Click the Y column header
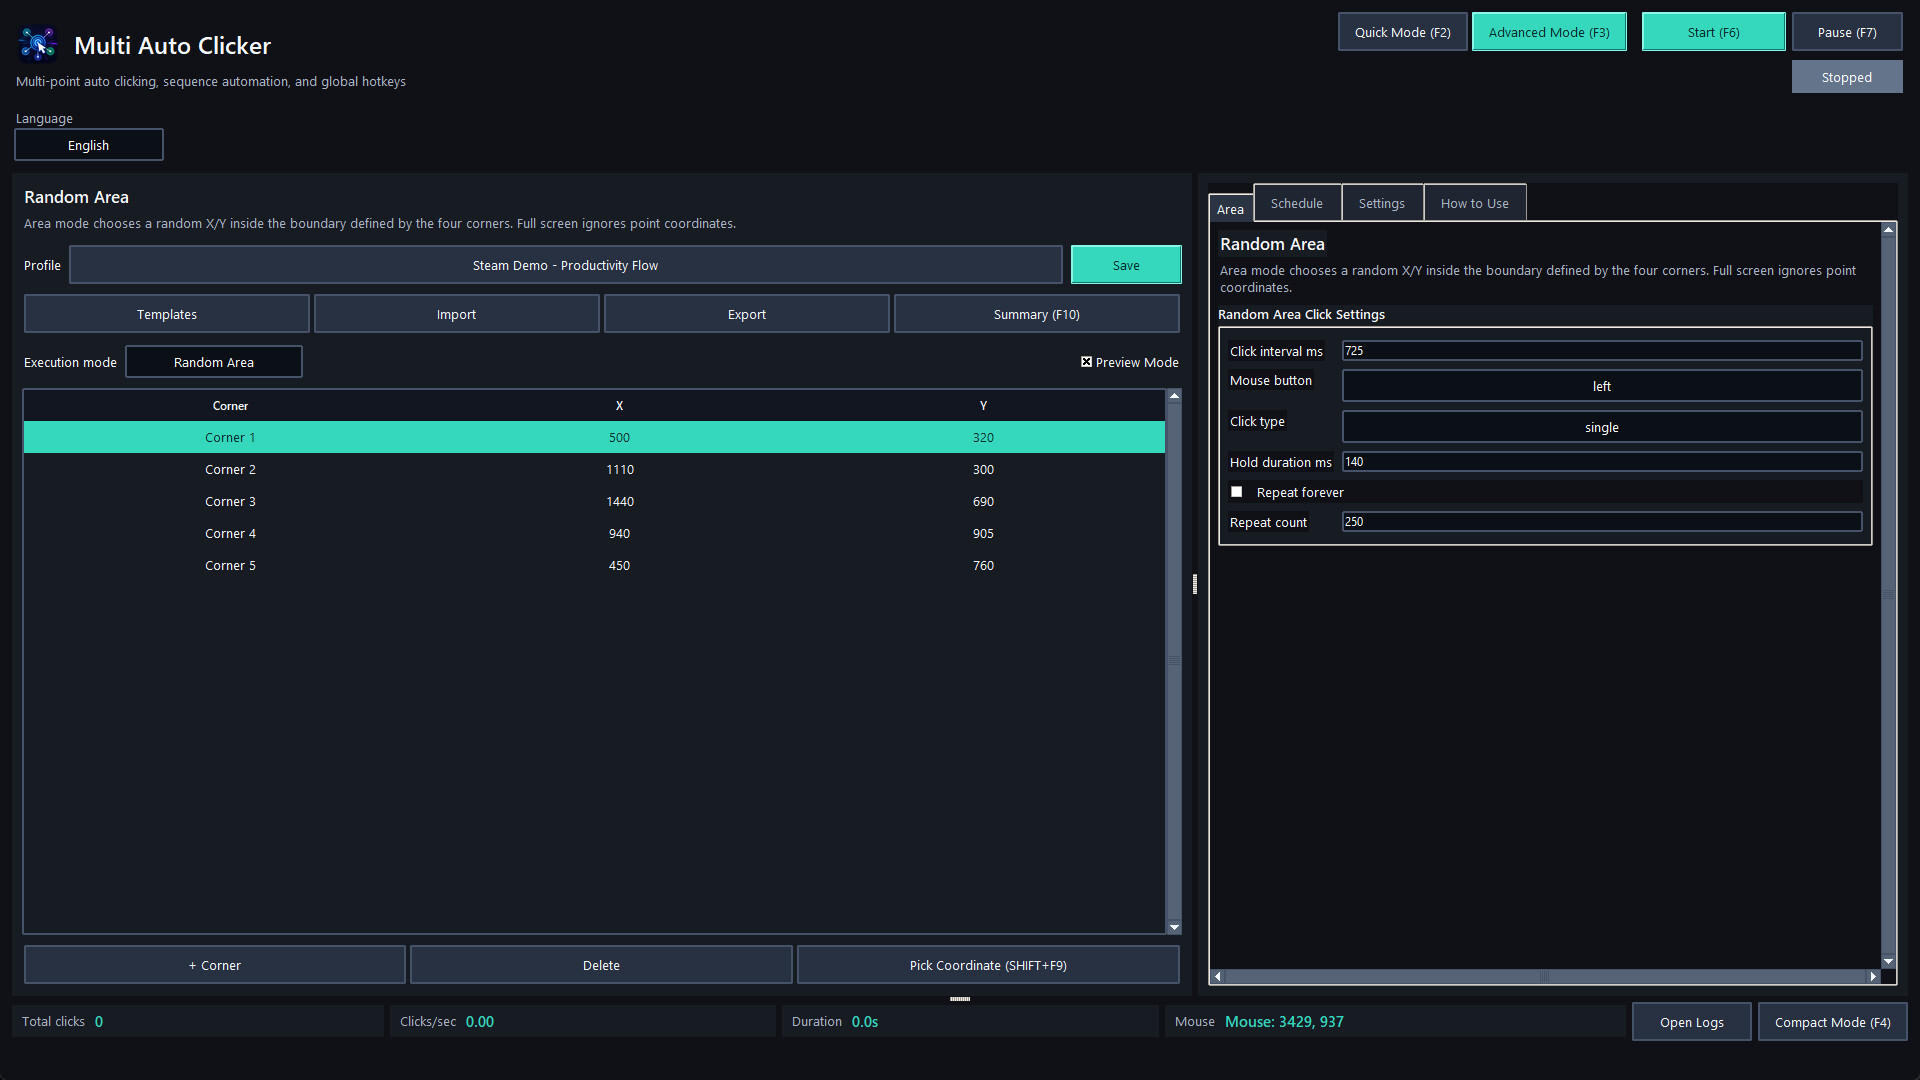This screenshot has width=1920, height=1080. pyautogui.click(x=983, y=406)
